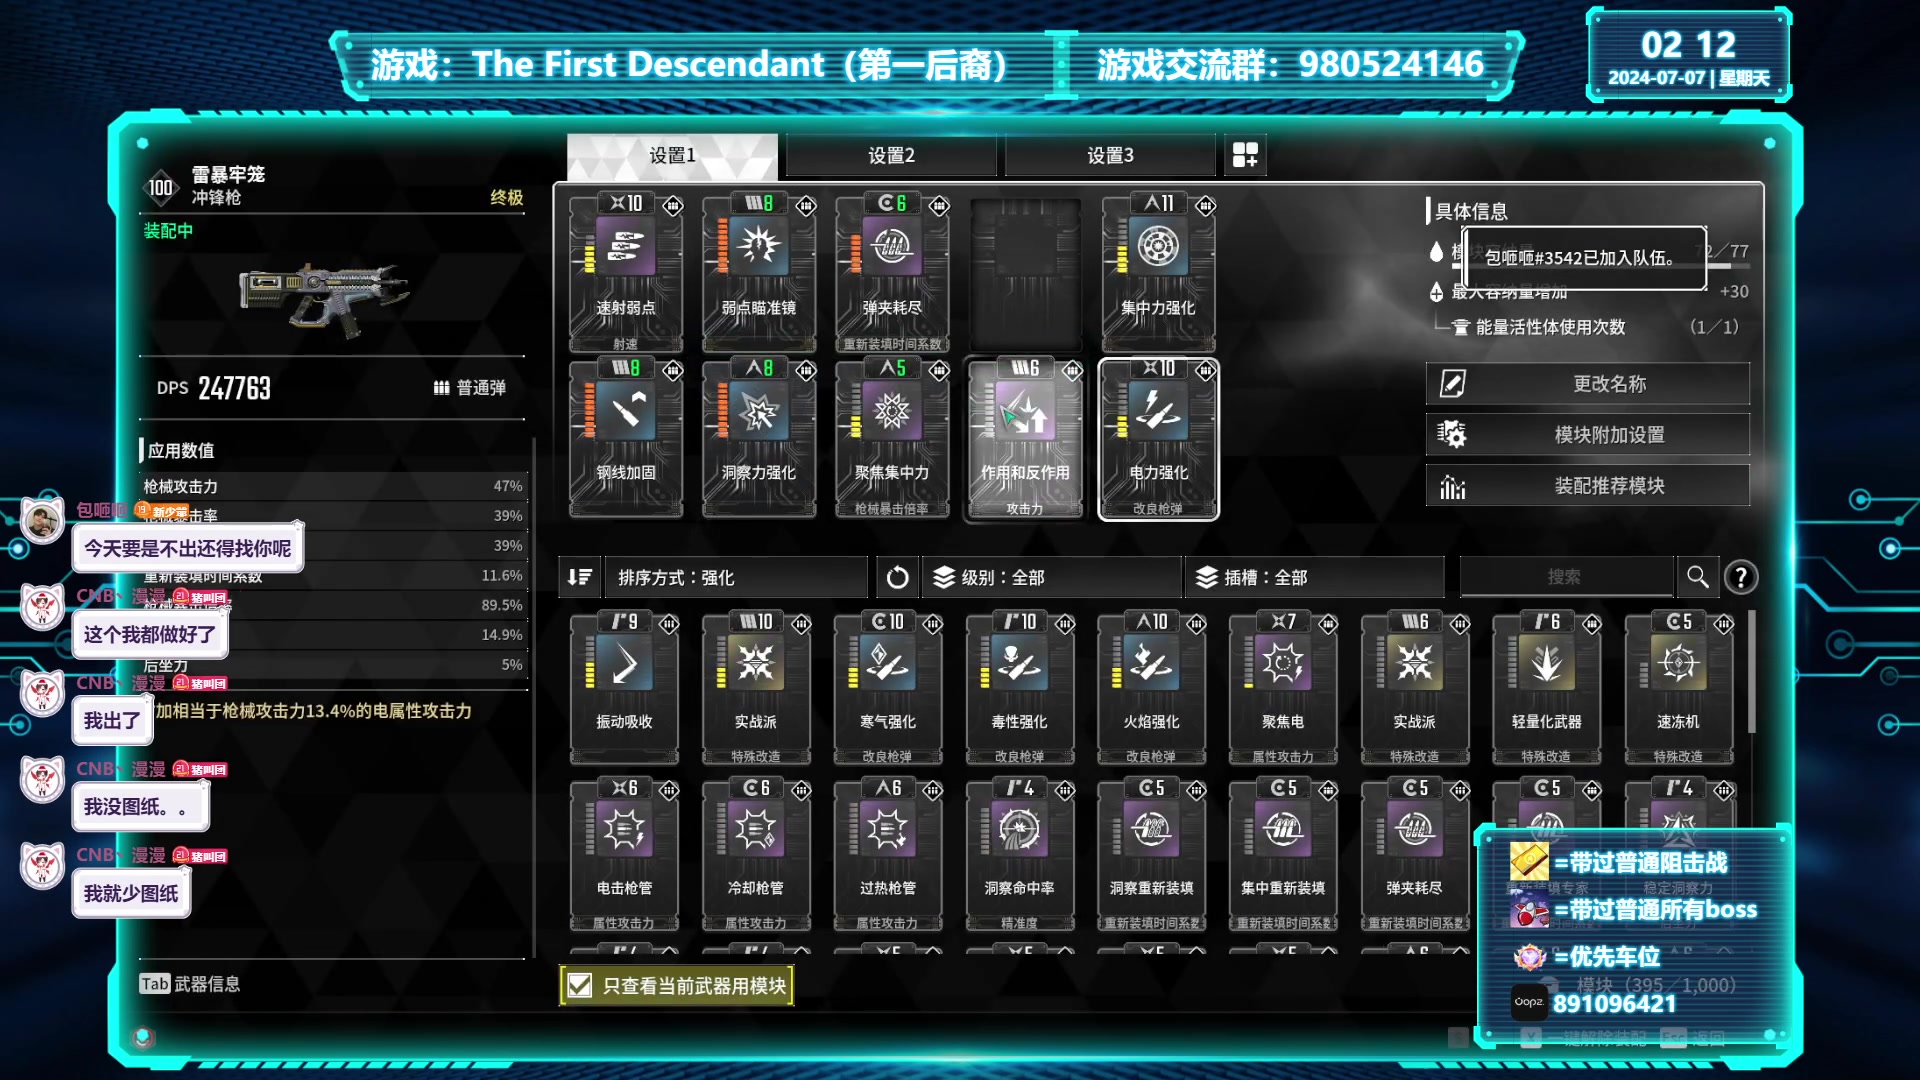Image resolution: width=1920 pixels, height=1080 pixels.
Task: Select the equipped 电力强化 module
Action: pos(1158,438)
